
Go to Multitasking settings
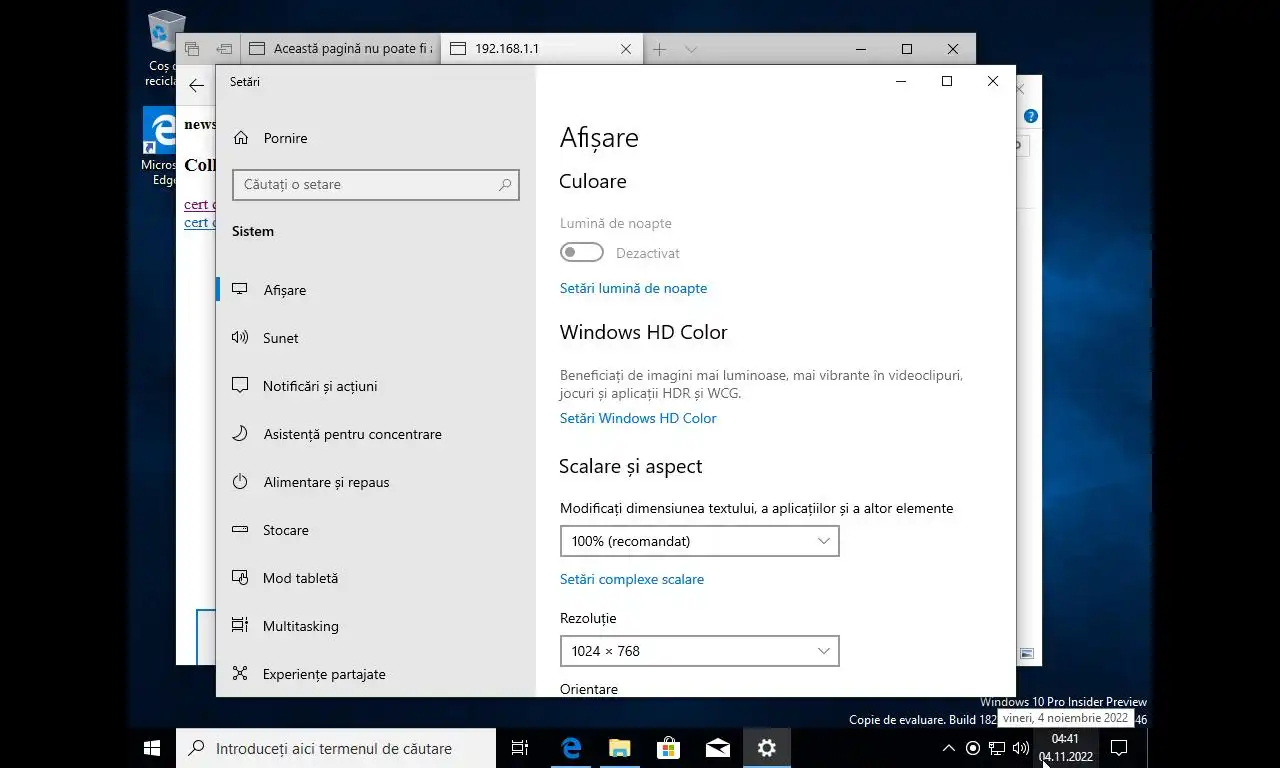click(x=376, y=626)
